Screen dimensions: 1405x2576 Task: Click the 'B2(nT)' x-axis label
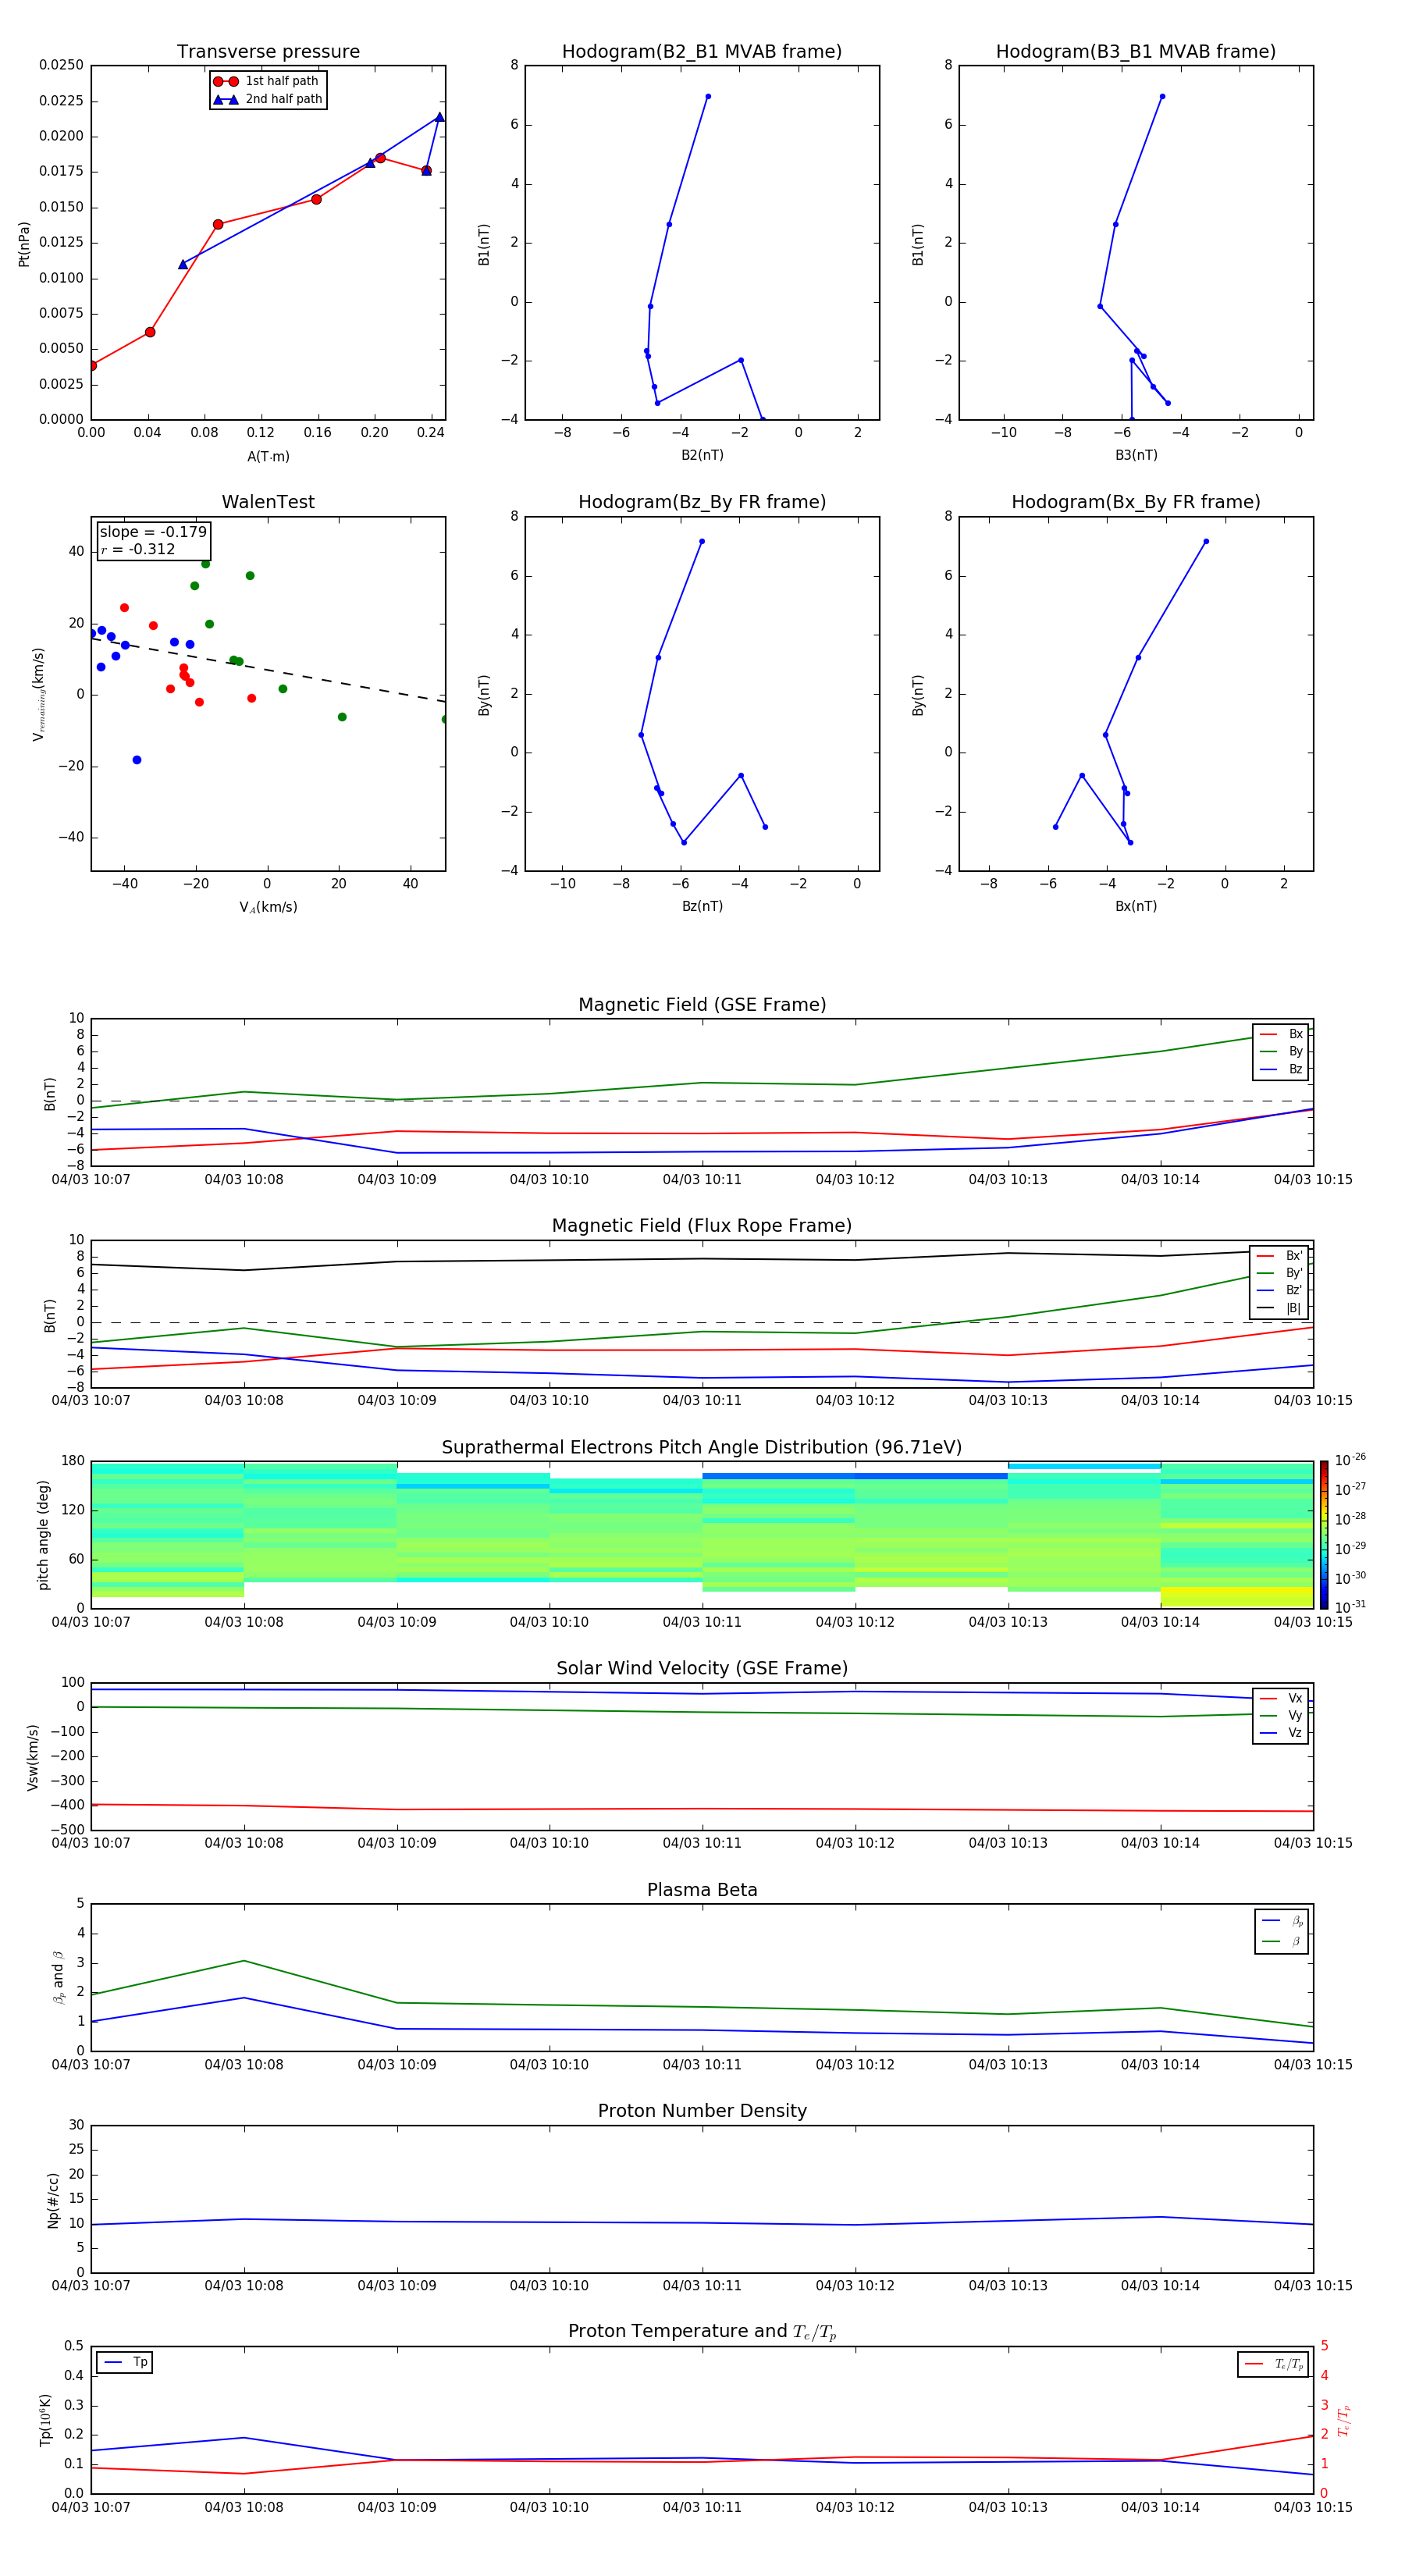coord(702,455)
